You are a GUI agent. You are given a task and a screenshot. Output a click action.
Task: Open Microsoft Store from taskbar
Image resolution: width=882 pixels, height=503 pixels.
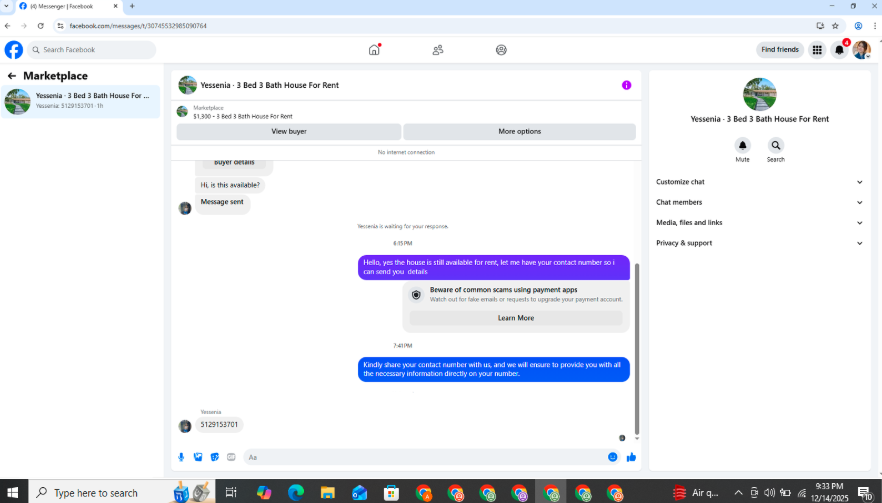391,493
